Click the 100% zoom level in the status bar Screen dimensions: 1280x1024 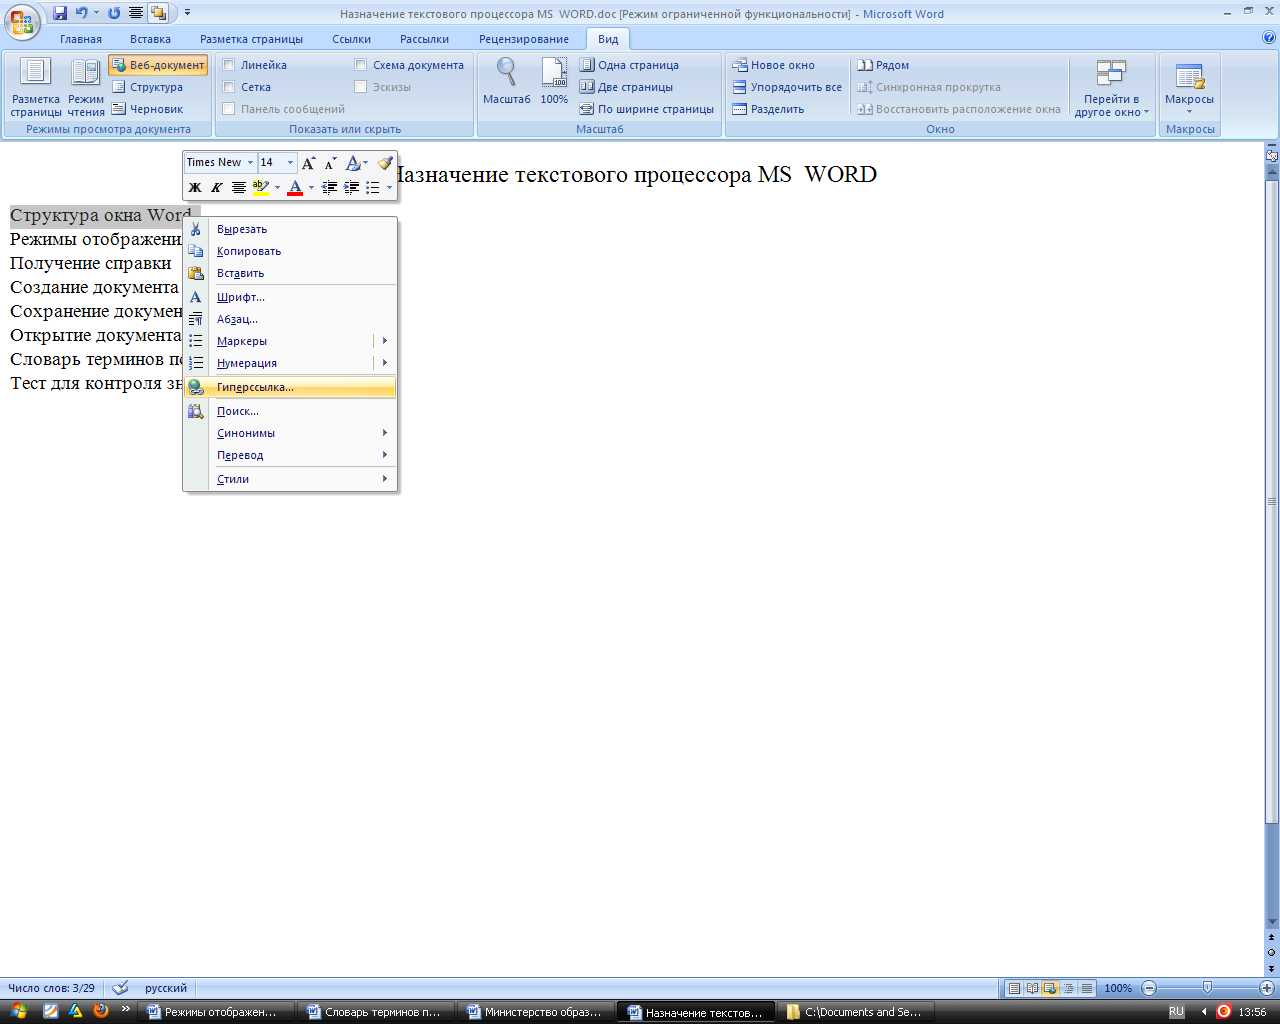[1118, 988]
